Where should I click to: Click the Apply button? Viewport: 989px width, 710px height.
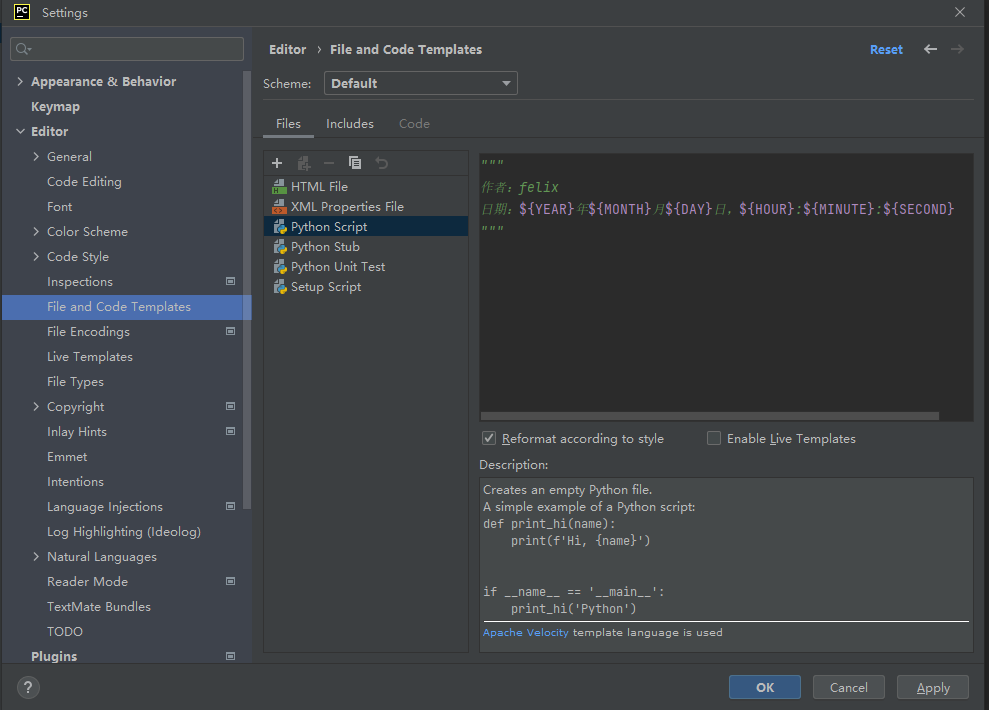point(932,687)
